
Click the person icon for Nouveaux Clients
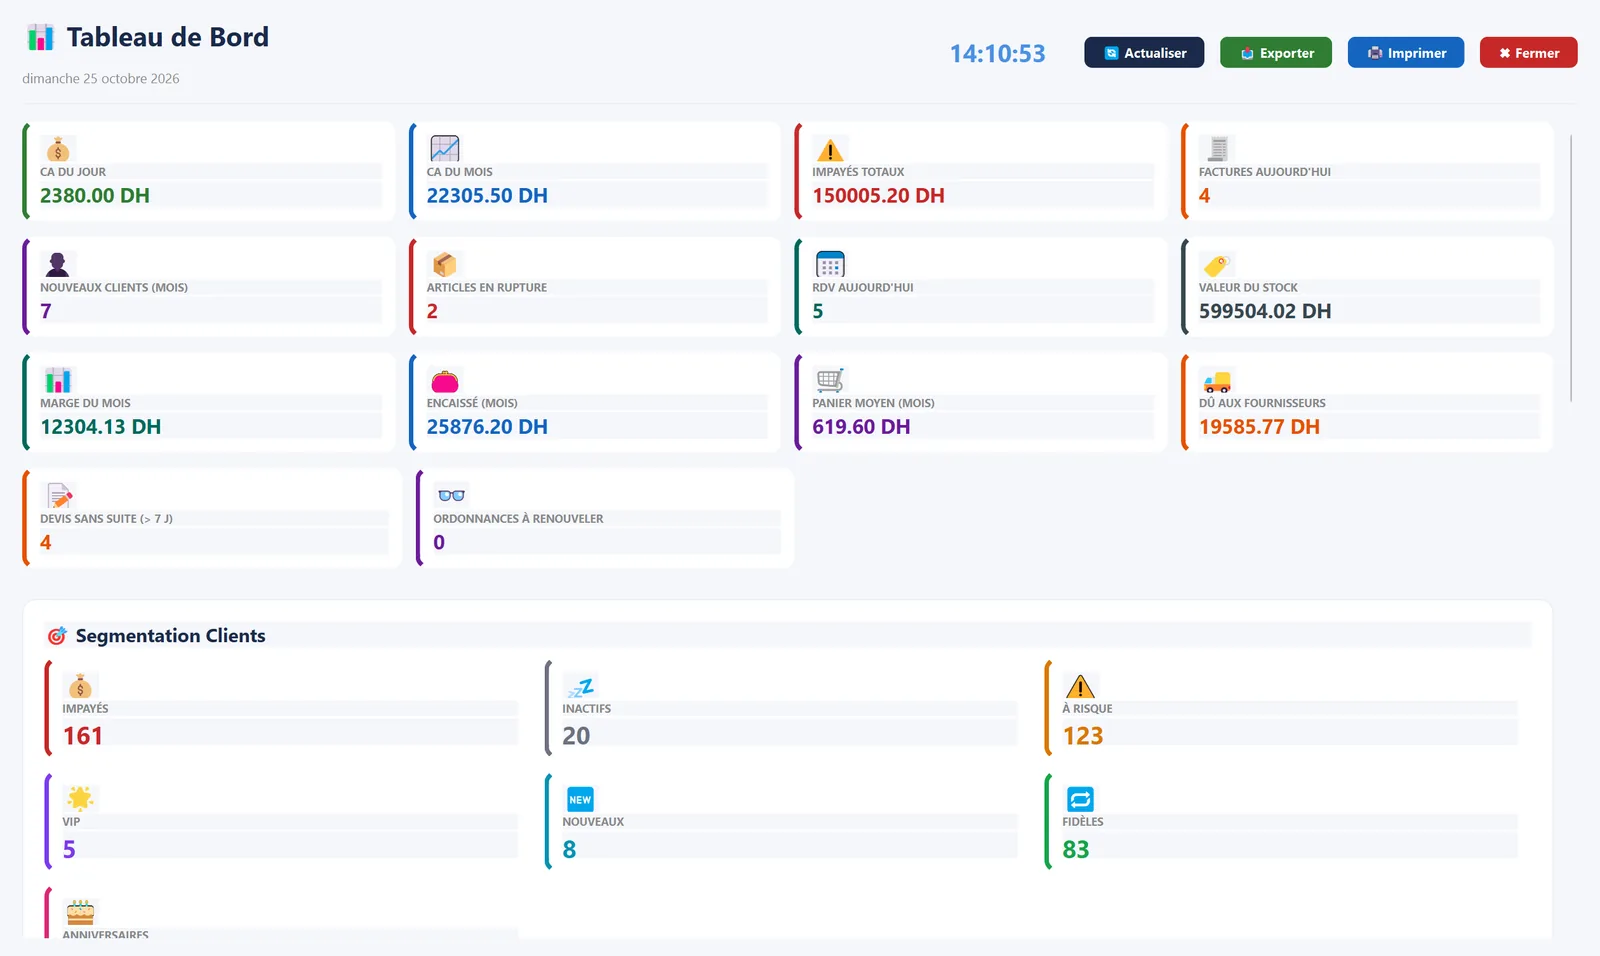coord(58,264)
